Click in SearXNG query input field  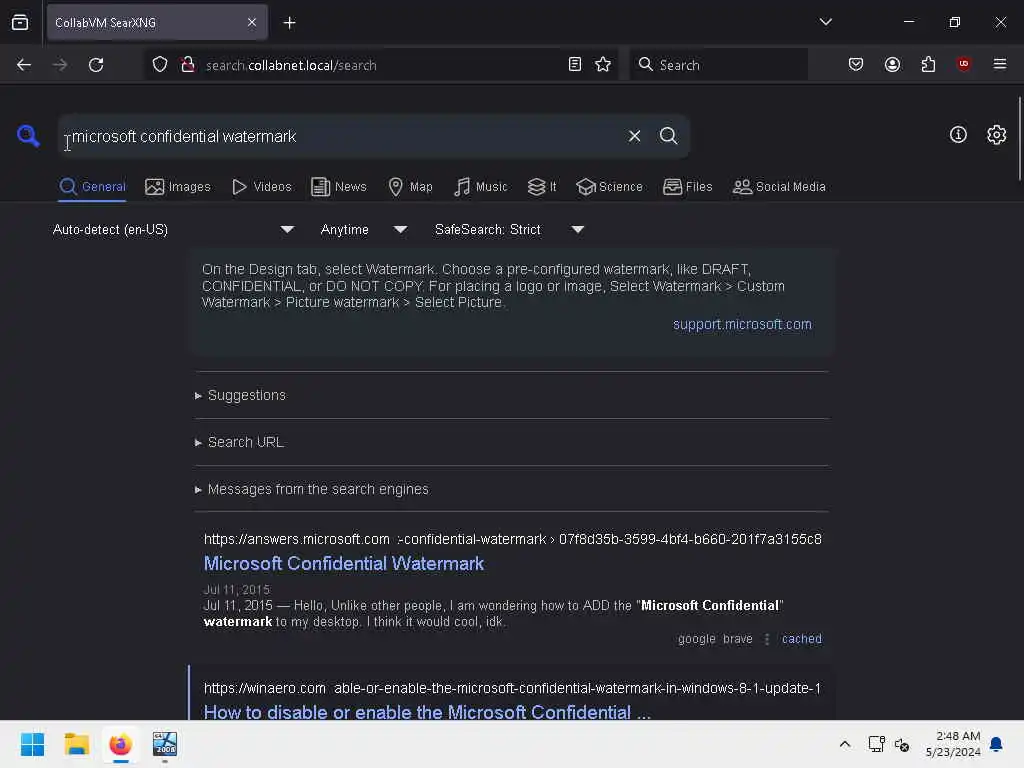pyautogui.click(x=340, y=136)
